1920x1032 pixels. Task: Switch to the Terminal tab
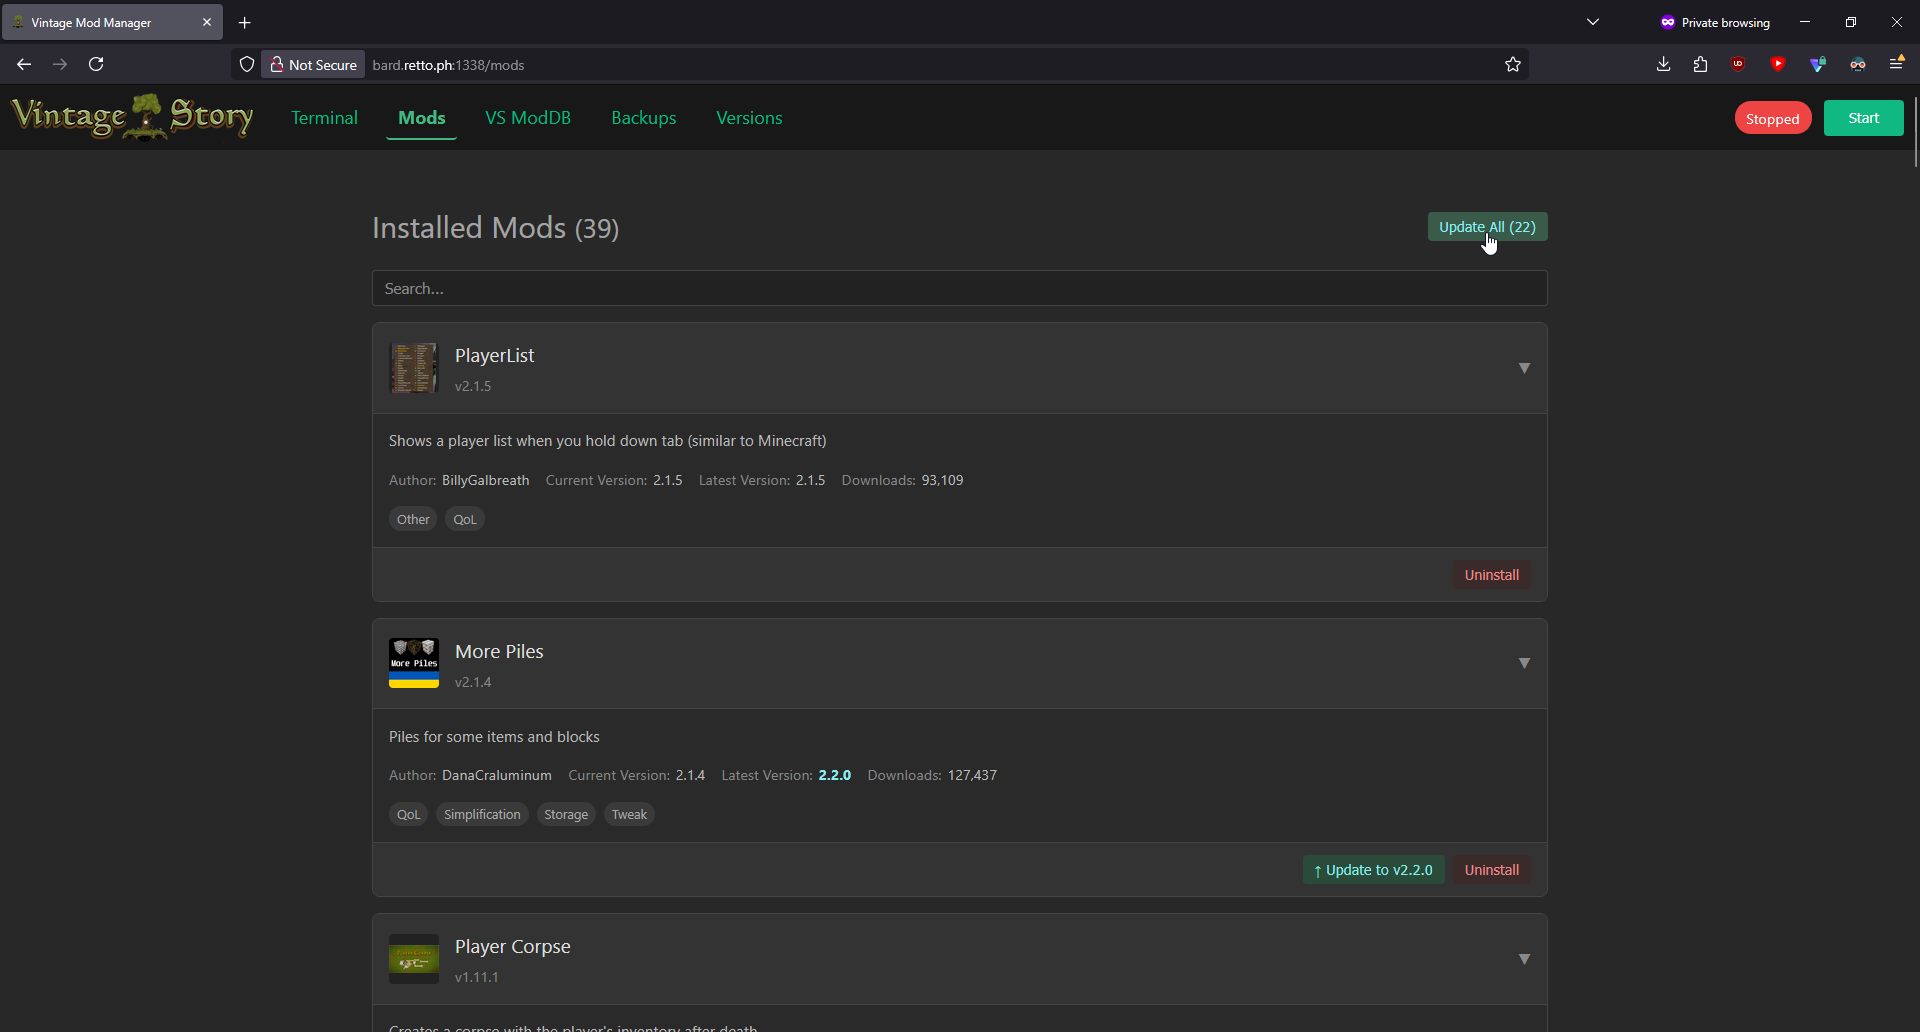tap(324, 118)
